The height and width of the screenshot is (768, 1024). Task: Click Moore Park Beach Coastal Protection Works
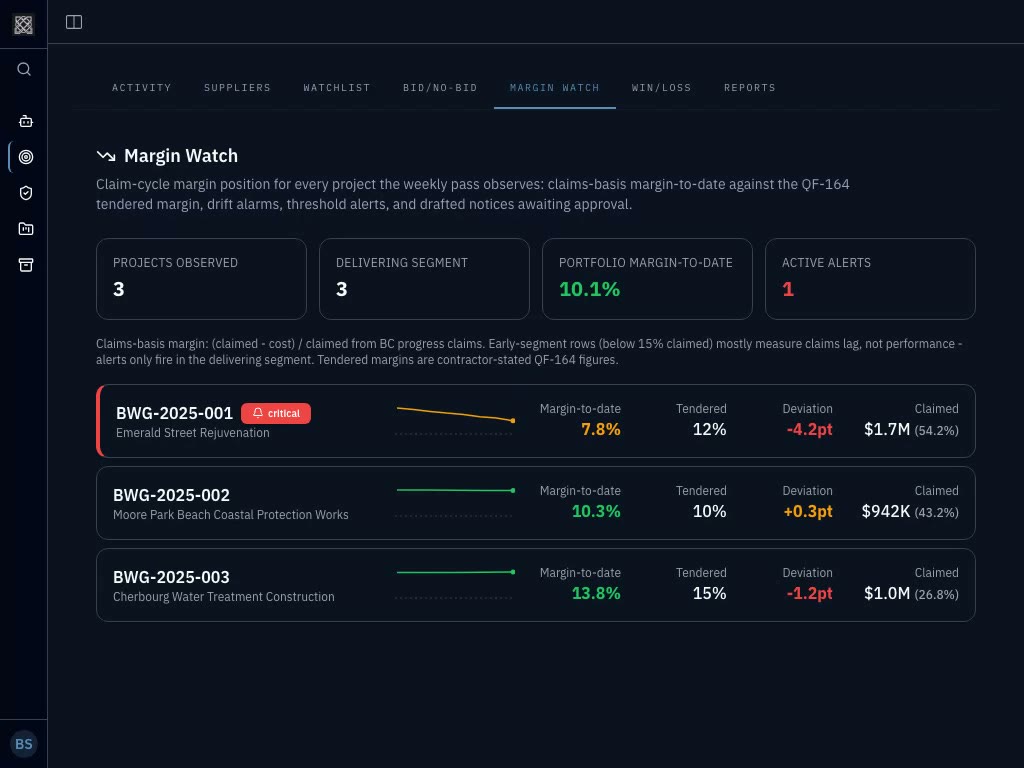pos(231,515)
